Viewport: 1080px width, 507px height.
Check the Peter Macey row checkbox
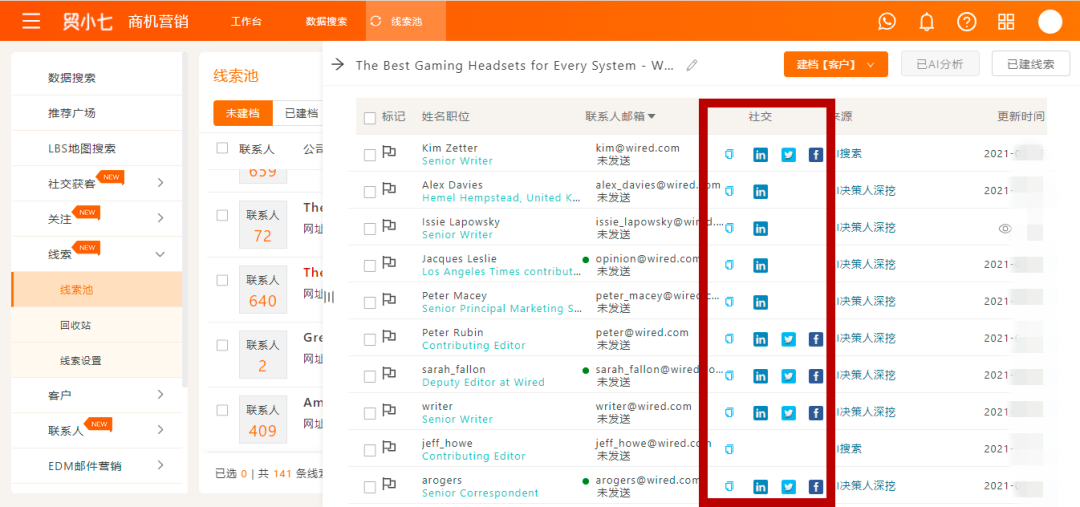pos(370,302)
